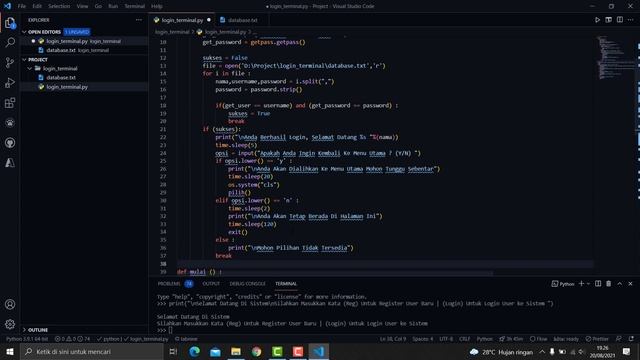Open the Go menu
Screen dimensions: 640x360
click(98, 6)
